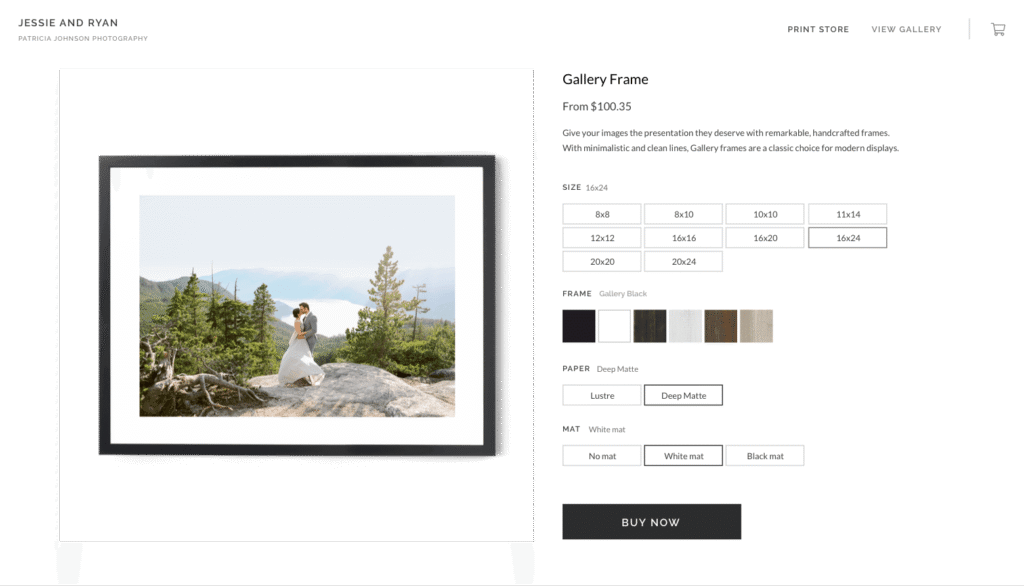Screen dimensions: 1024x586
Task: Pick the dark charcoal wood frame swatch
Action: (650, 326)
